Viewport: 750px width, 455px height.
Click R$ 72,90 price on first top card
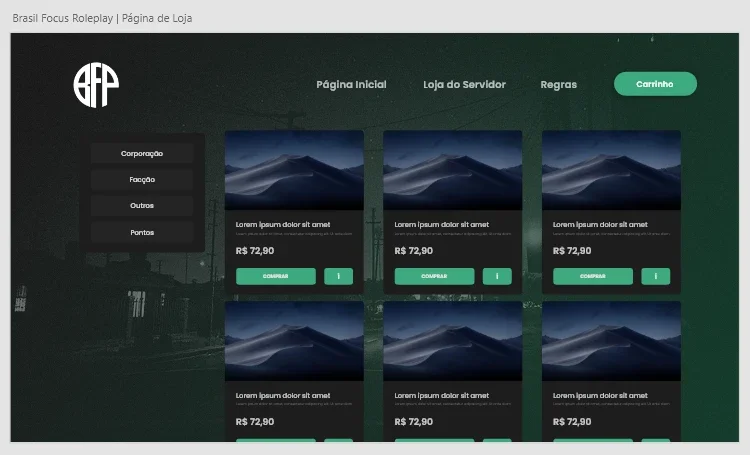255,251
